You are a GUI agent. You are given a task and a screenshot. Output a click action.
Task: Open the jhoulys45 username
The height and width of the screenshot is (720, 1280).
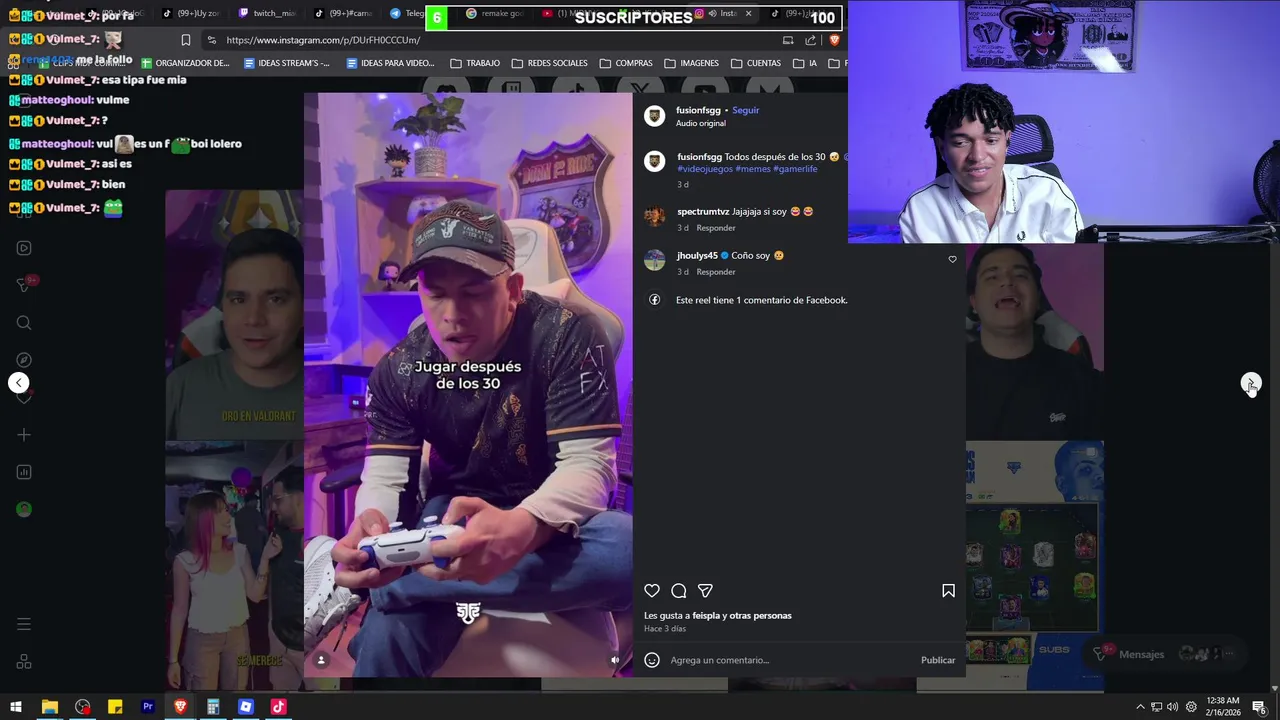click(697, 255)
